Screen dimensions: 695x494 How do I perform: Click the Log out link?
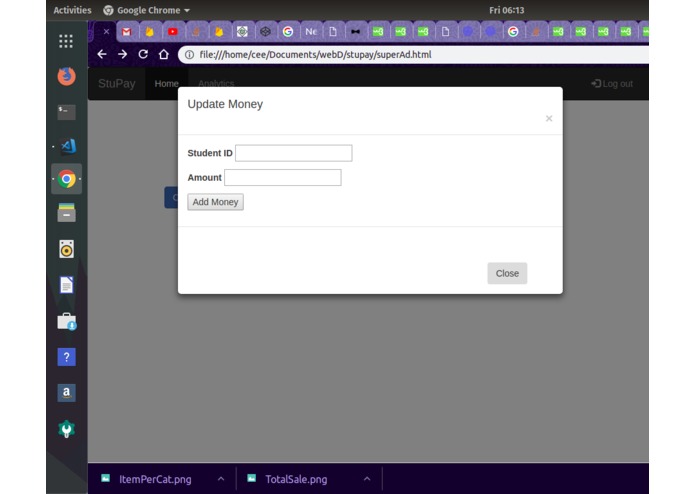[612, 84]
